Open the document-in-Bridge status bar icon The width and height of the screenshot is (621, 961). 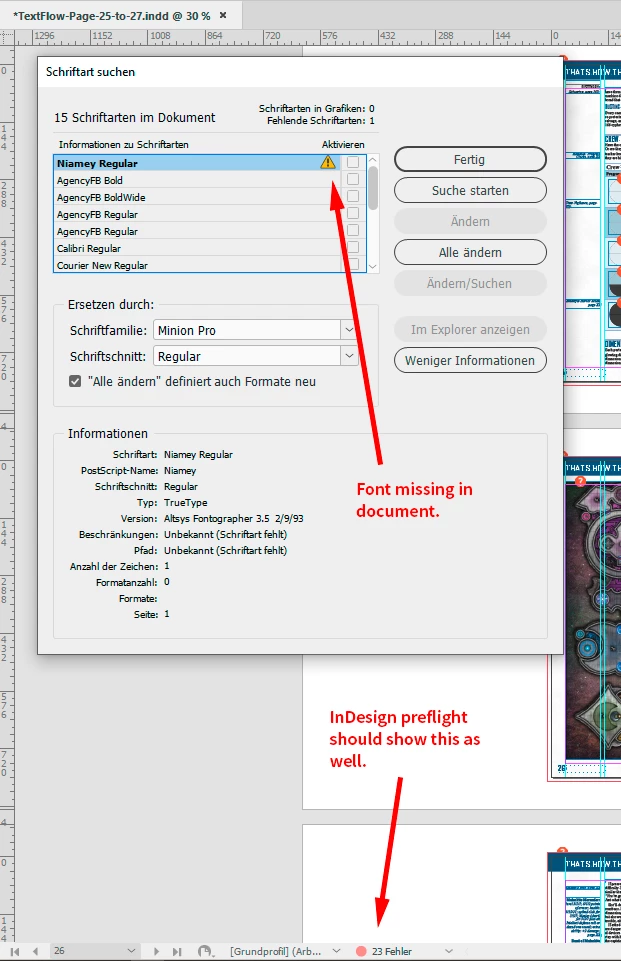206,951
